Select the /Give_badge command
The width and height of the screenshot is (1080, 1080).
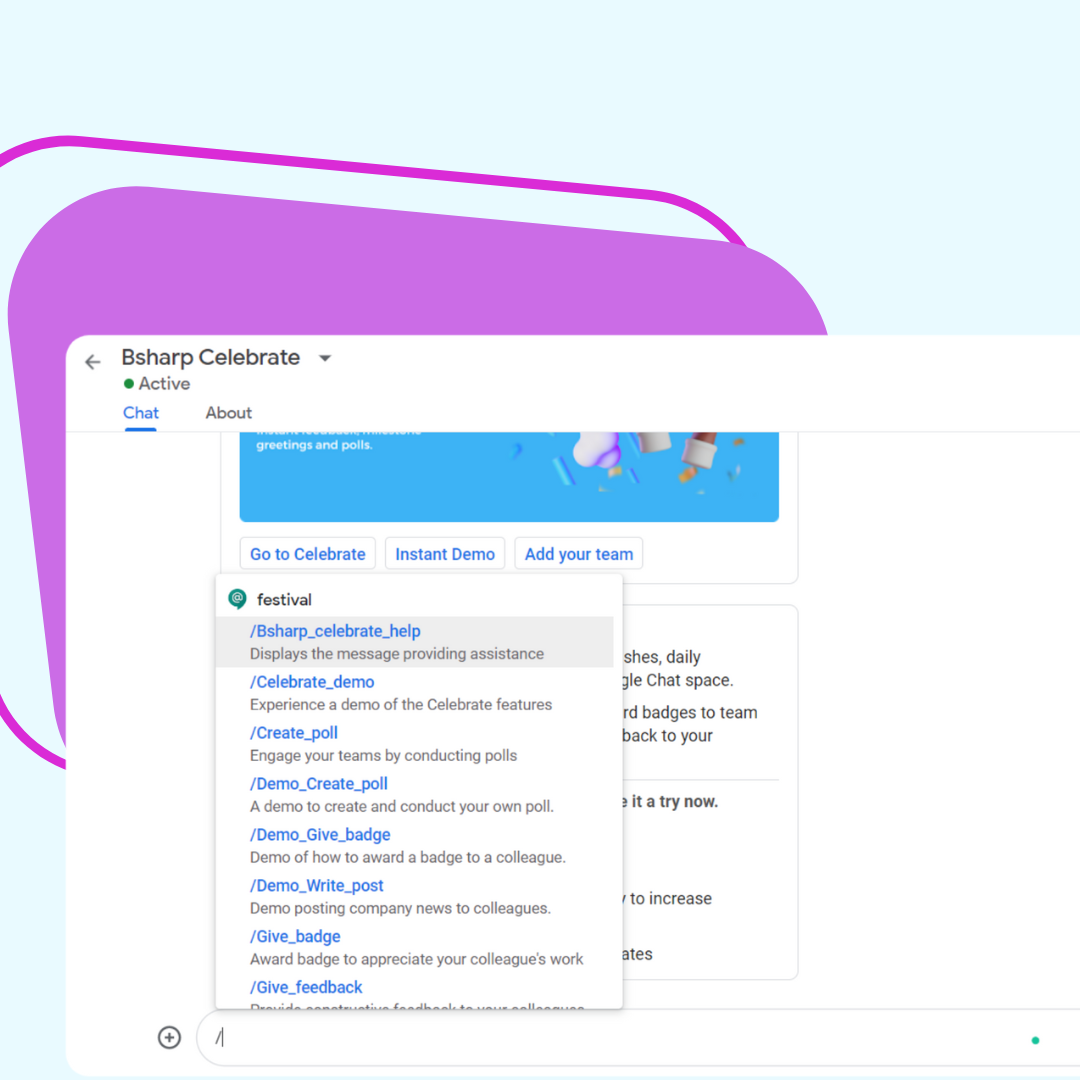[415, 948]
